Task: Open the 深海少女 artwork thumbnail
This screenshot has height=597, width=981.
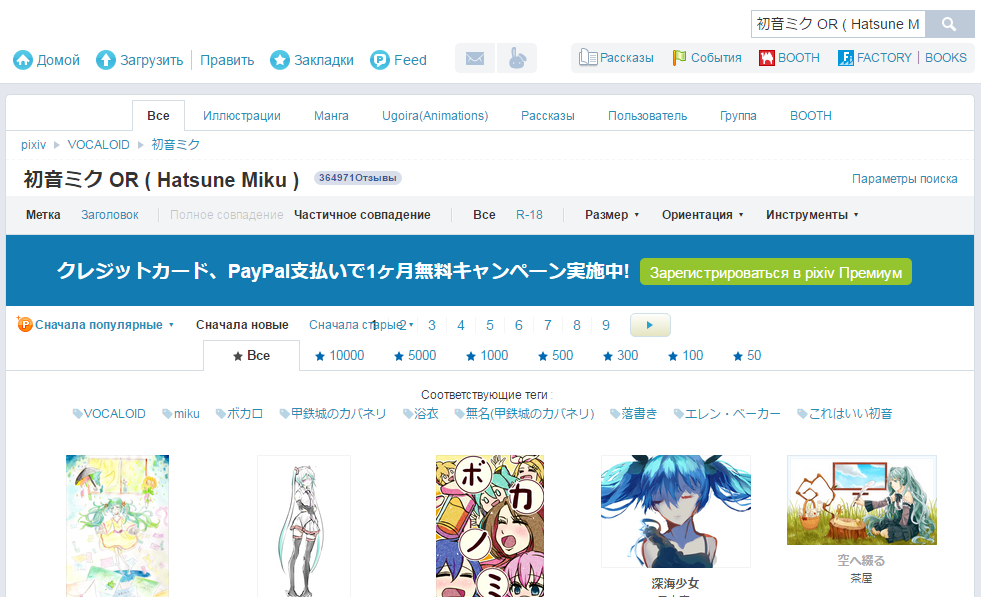Action: click(676, 511)
